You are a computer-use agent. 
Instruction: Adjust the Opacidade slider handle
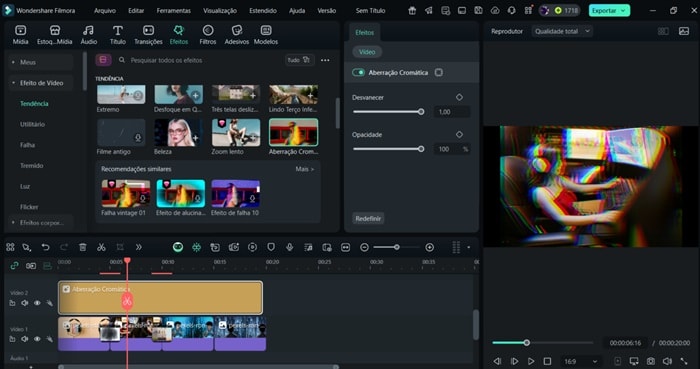pyautogui.click(x=421, y=149)
